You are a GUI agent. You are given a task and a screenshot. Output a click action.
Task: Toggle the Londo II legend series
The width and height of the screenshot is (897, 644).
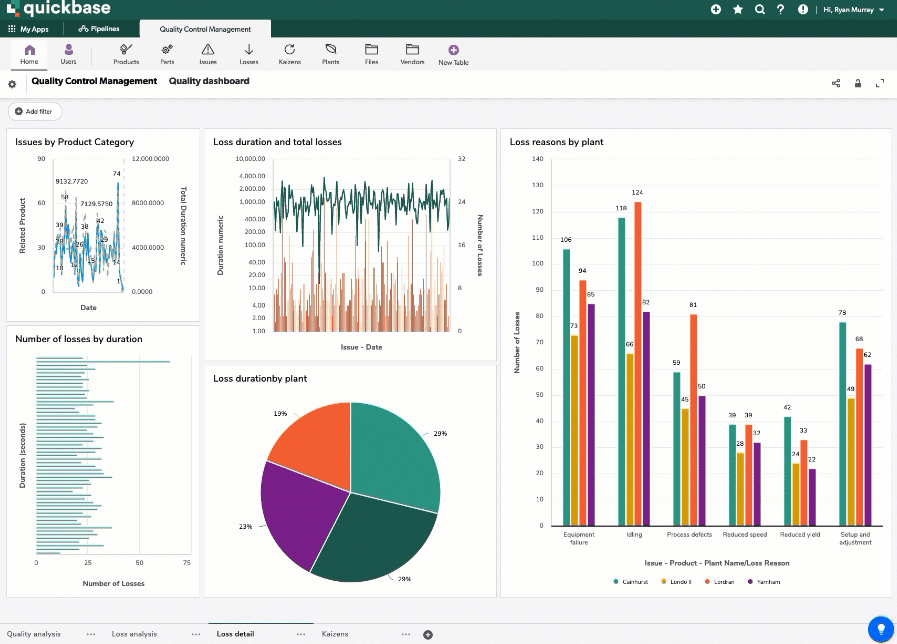(676, 582)
